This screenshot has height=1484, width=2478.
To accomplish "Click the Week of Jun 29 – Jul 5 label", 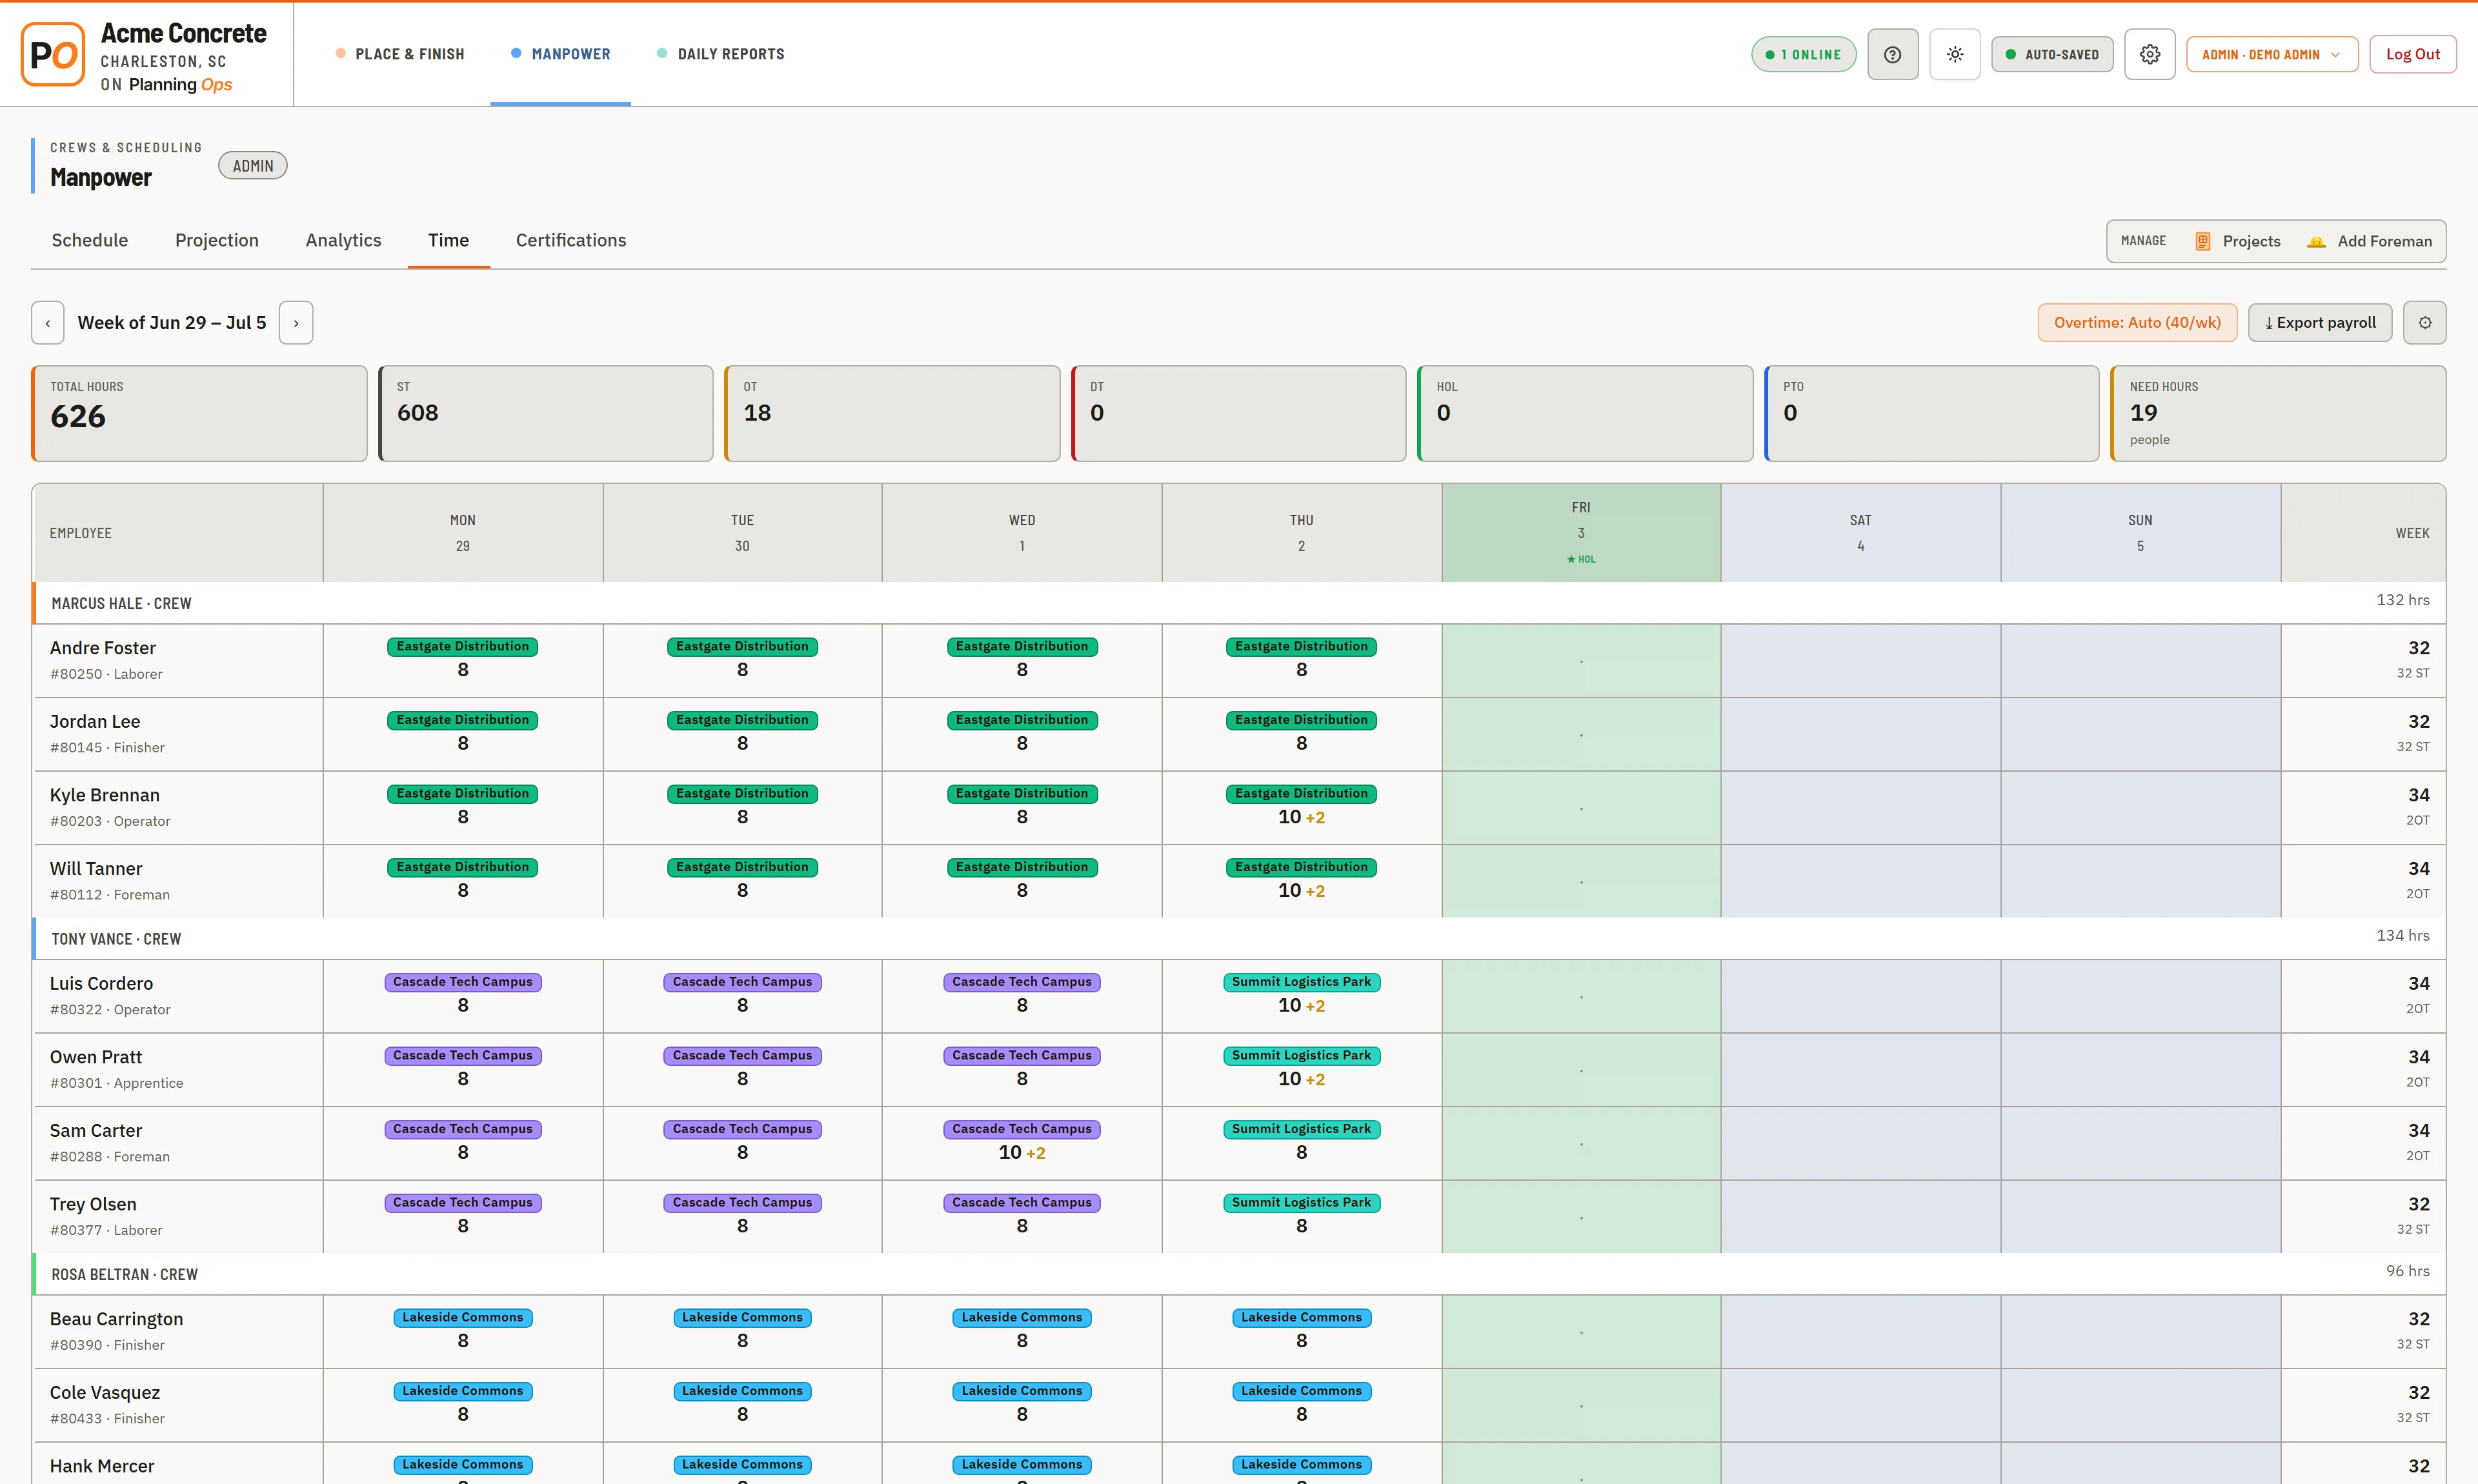I will (172, 323).
